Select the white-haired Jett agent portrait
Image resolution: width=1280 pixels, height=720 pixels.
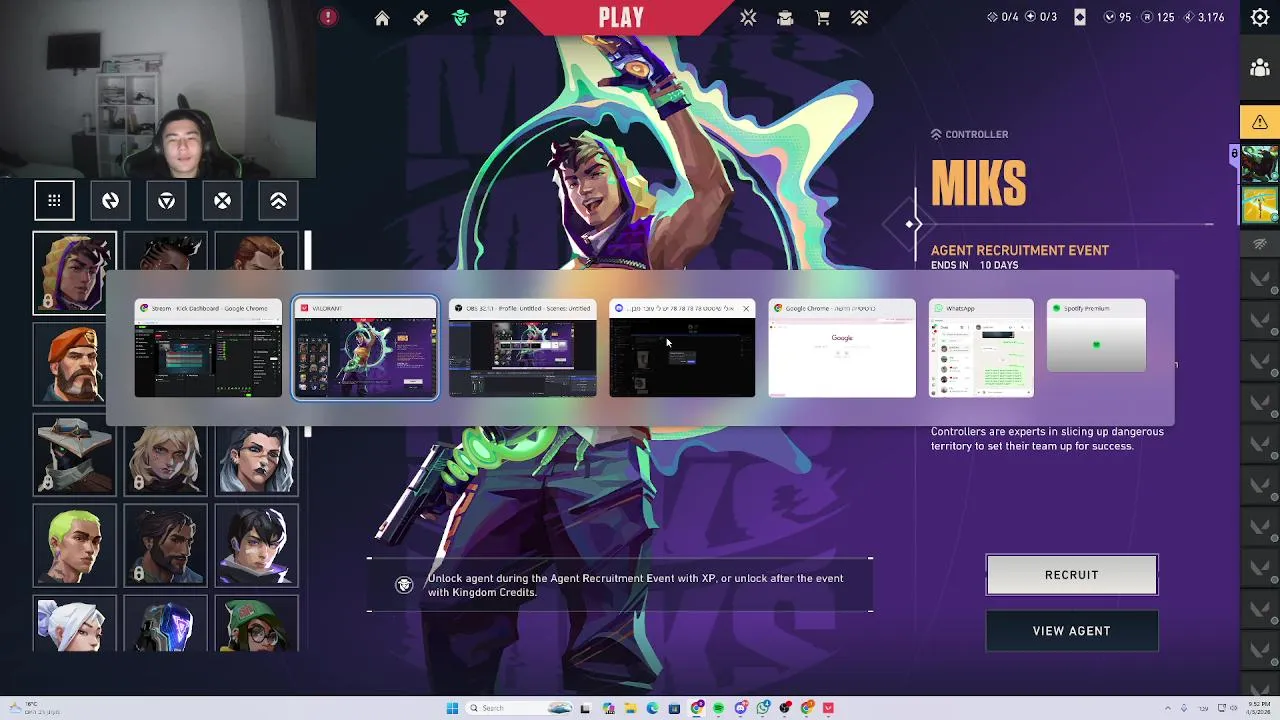(x=74, y=624)
